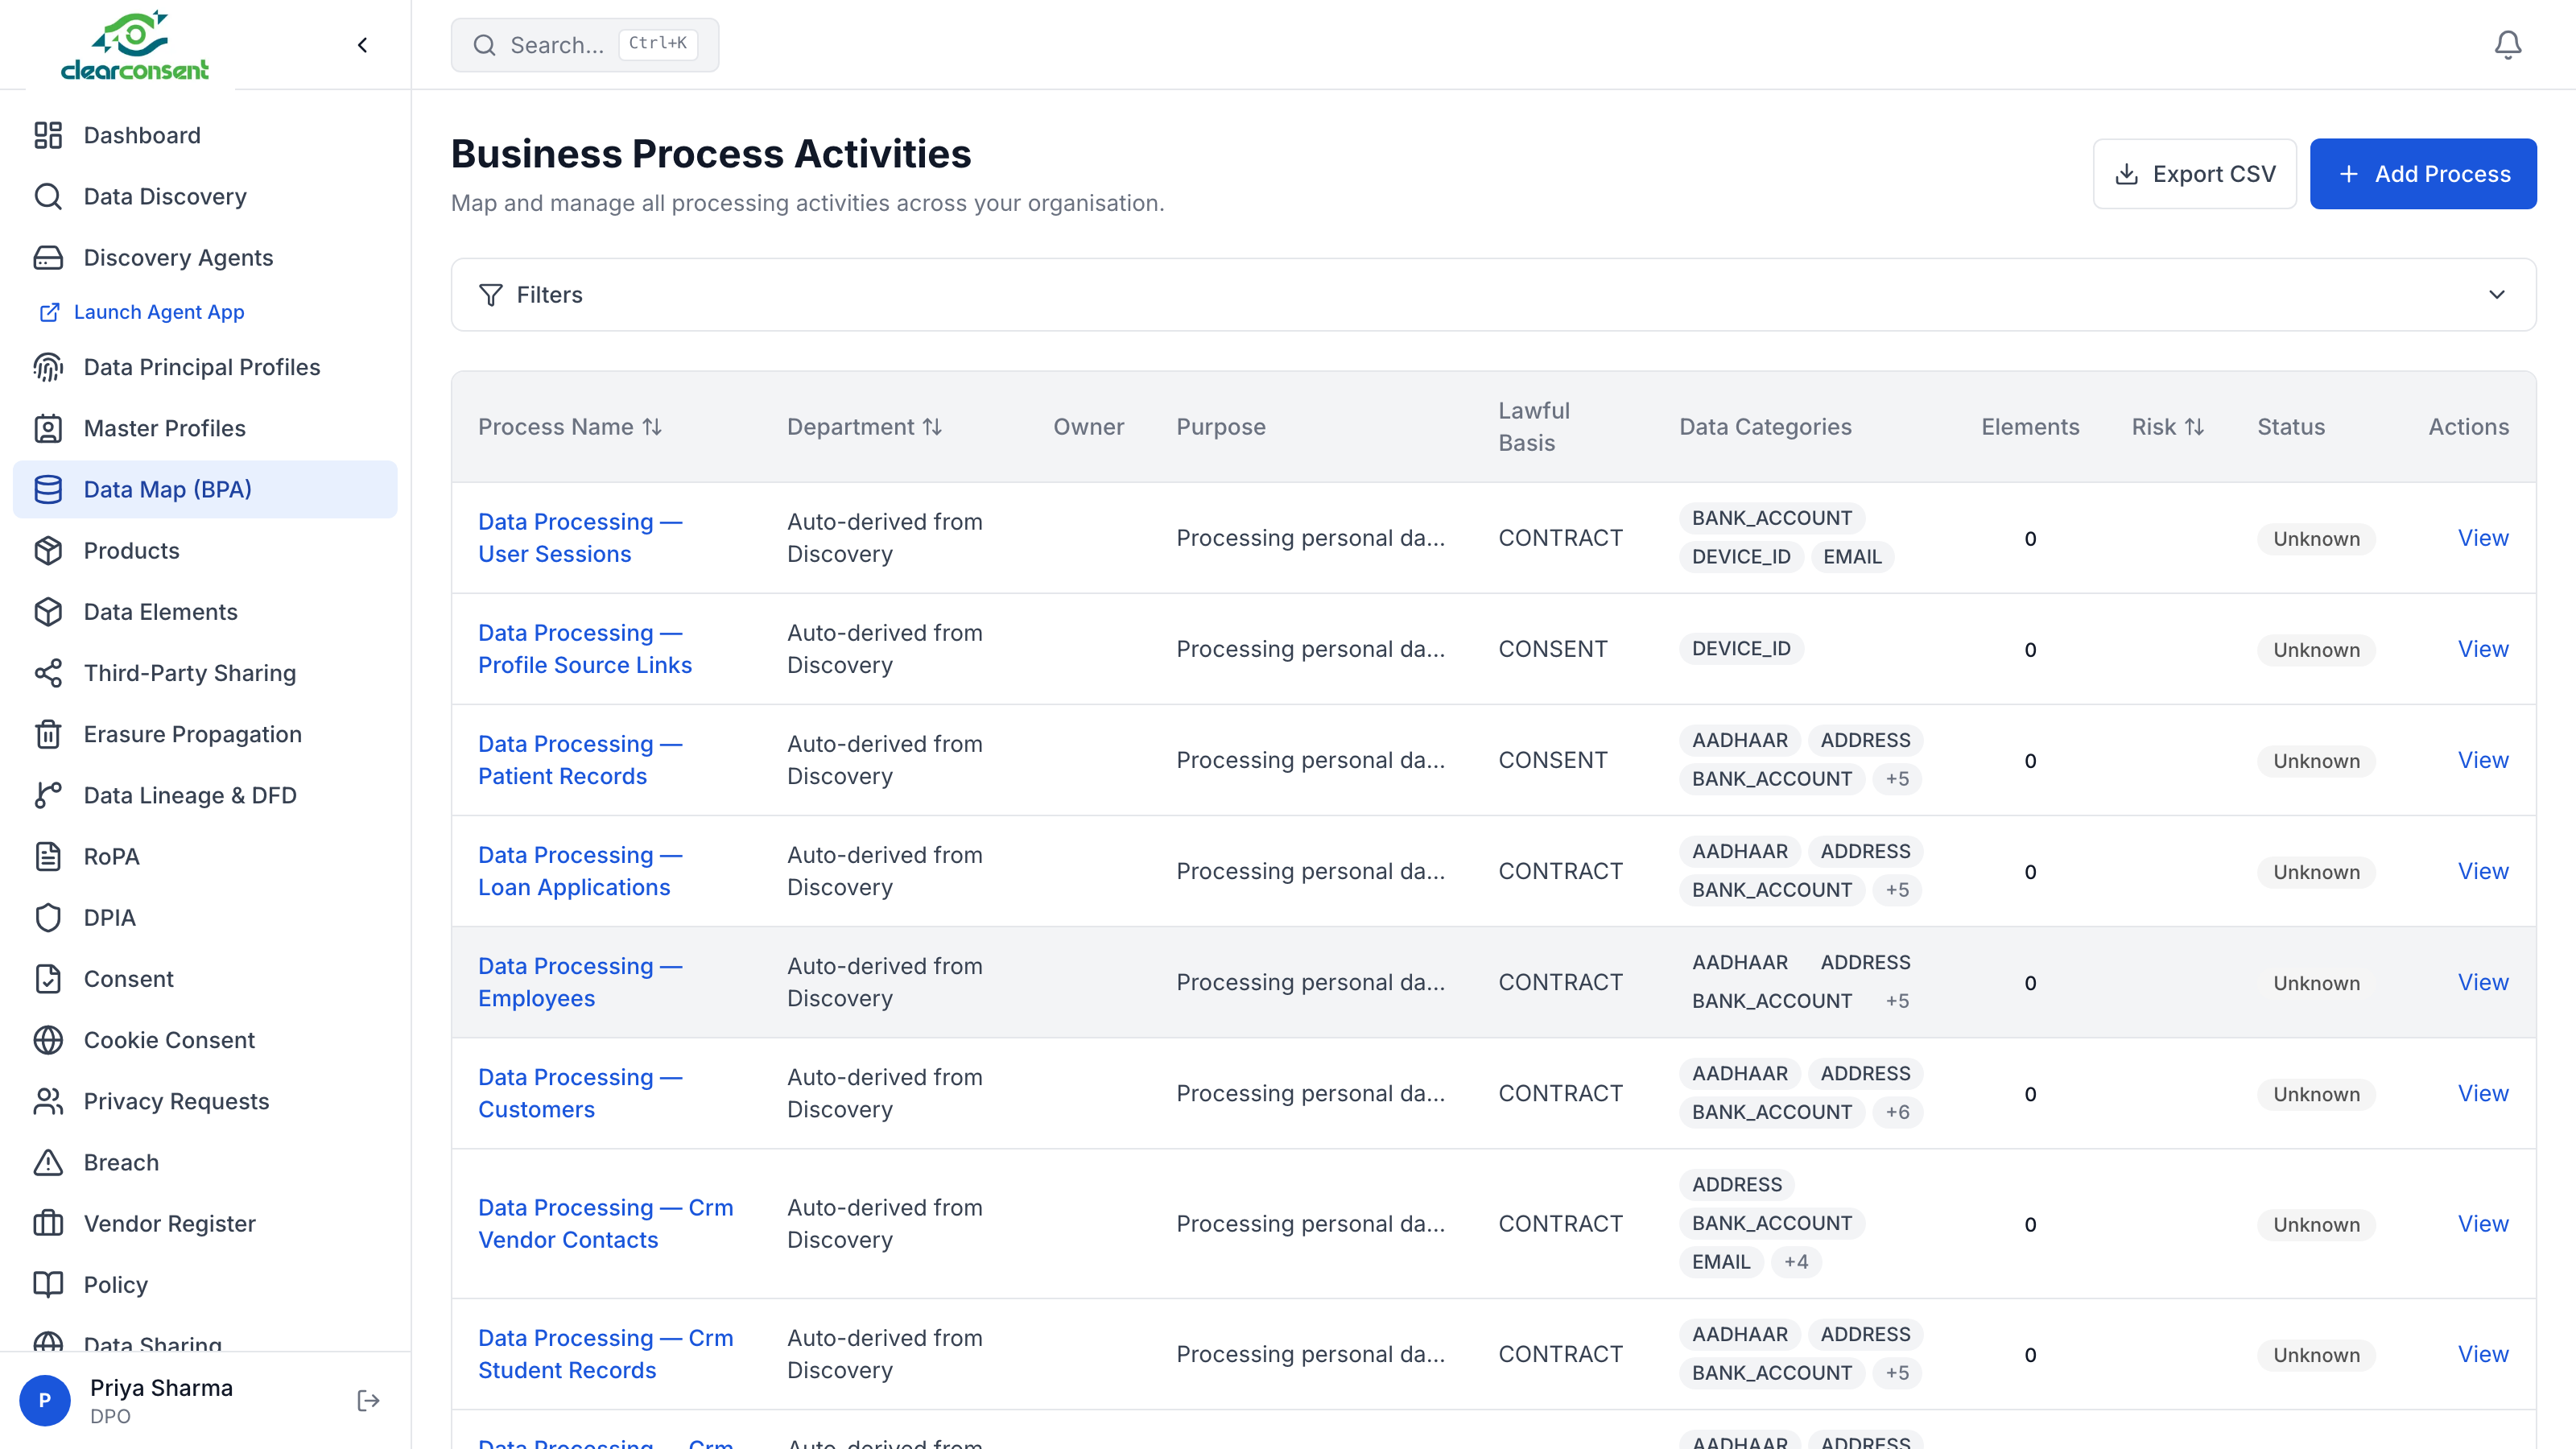
Task: Click the ClearConsent logo
Action: pyautogui.click(x=135, y=45)
